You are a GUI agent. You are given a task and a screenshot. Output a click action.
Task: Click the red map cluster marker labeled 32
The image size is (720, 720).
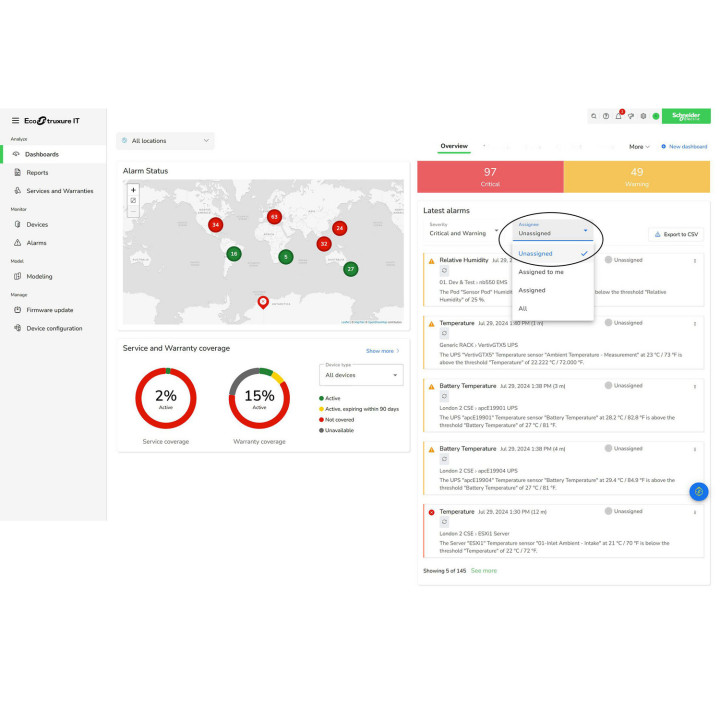click(324, 244)
